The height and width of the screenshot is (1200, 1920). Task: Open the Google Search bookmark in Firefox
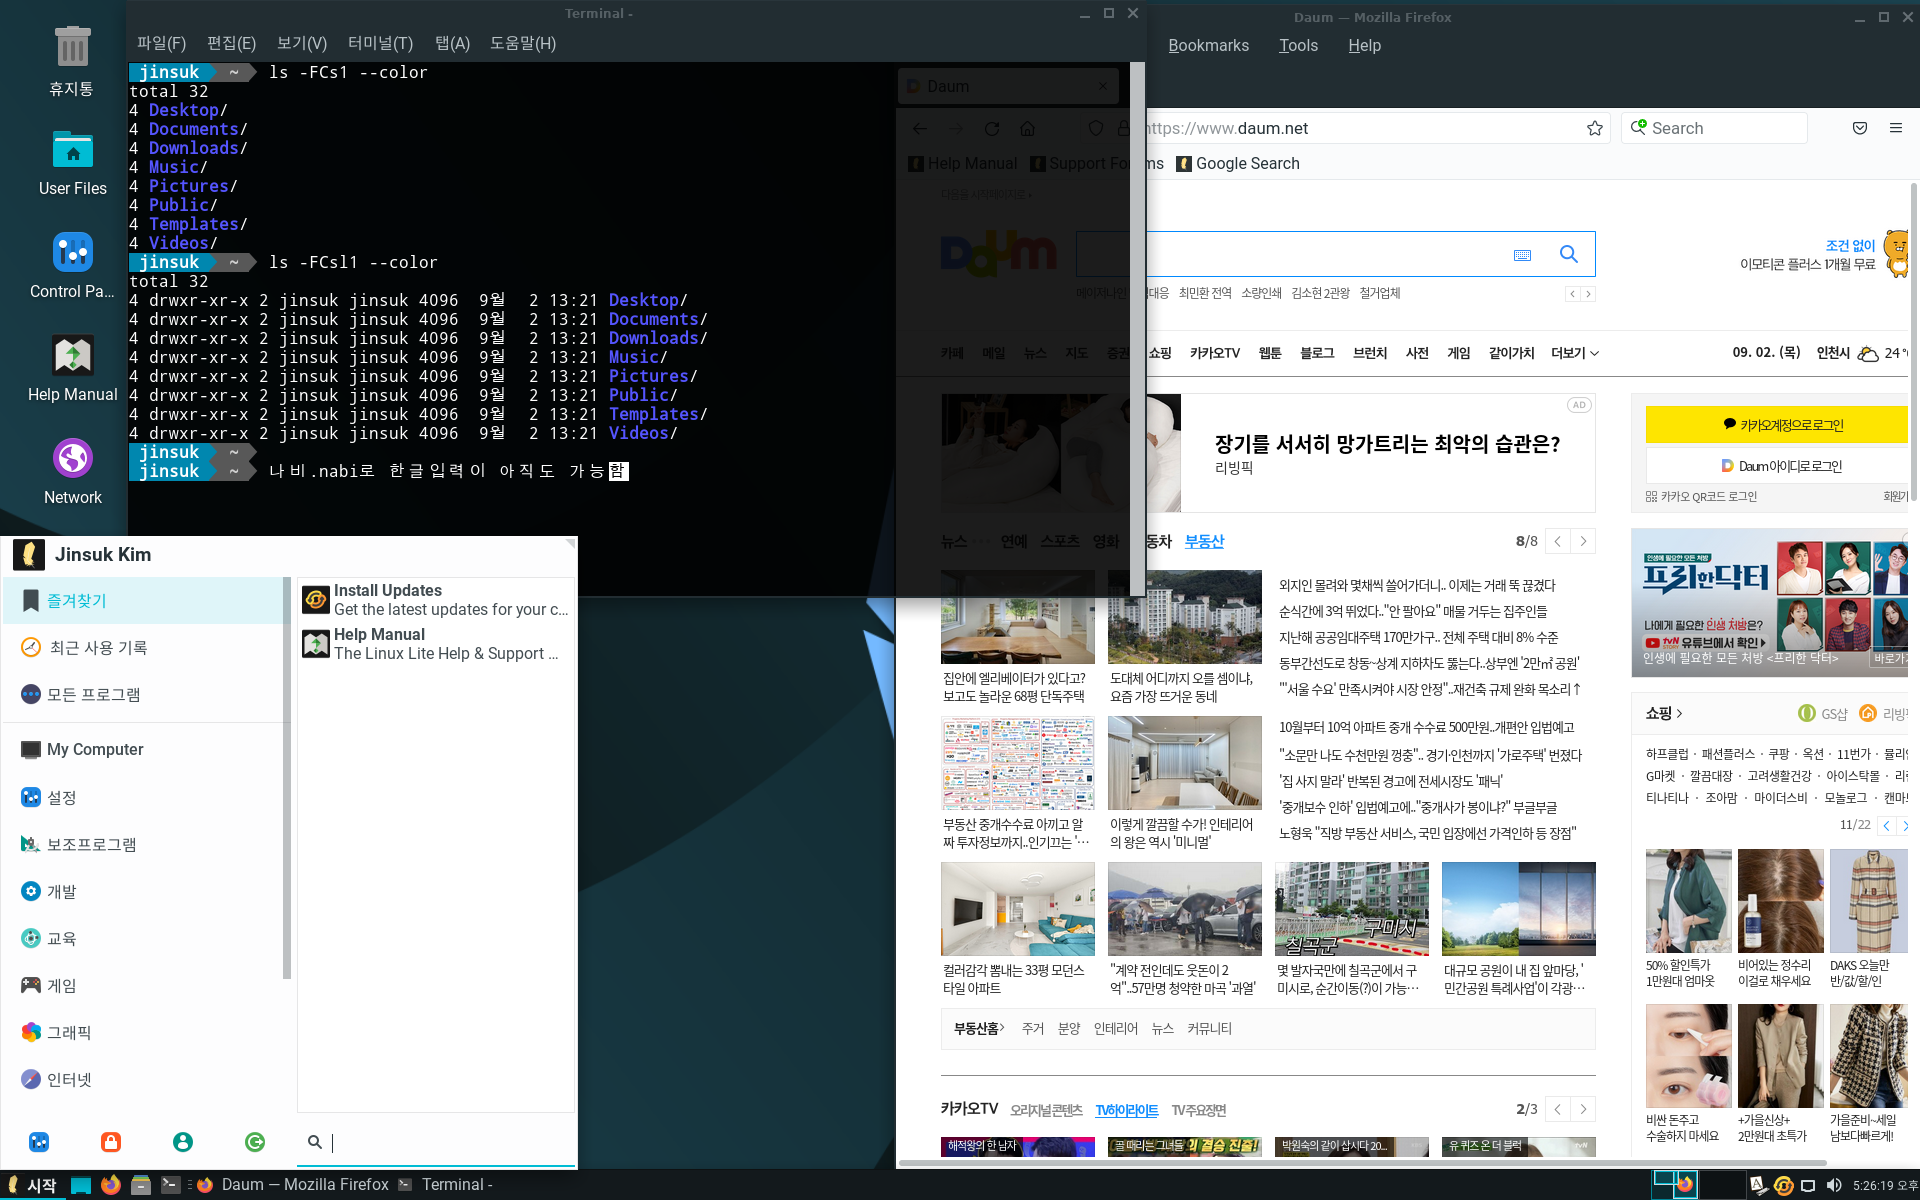(x=1238, y=163)
